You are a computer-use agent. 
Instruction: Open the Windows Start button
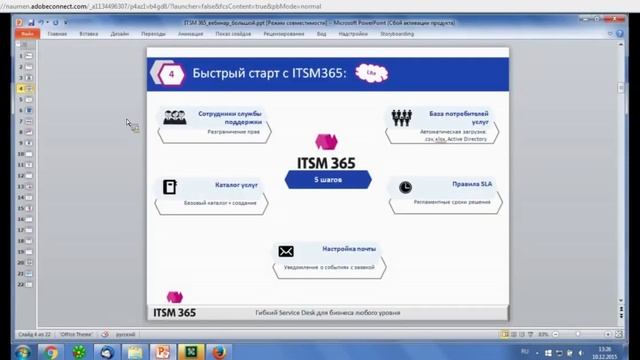pyautogui.click(x=22, y=352)
